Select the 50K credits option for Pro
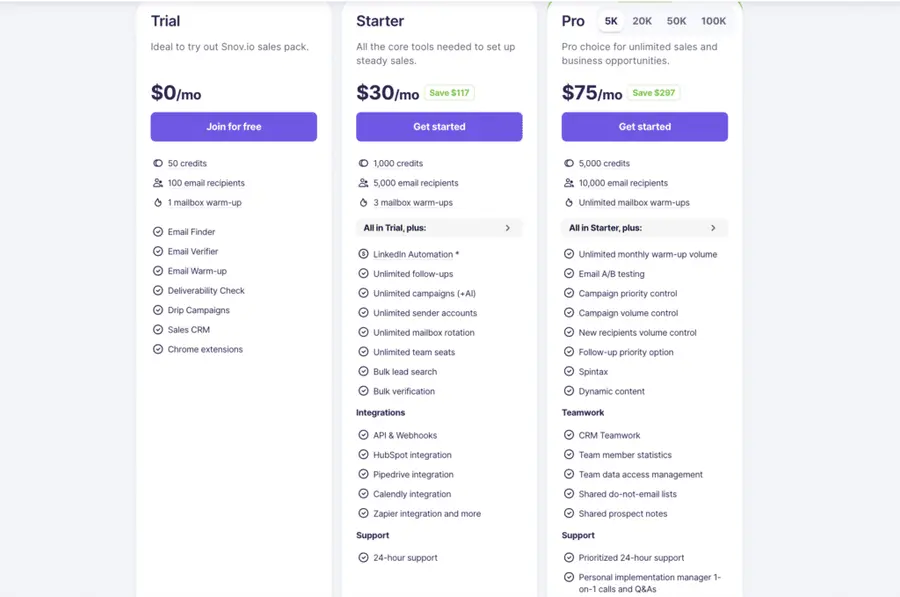 pyautogui.click(x=676, y=20)
